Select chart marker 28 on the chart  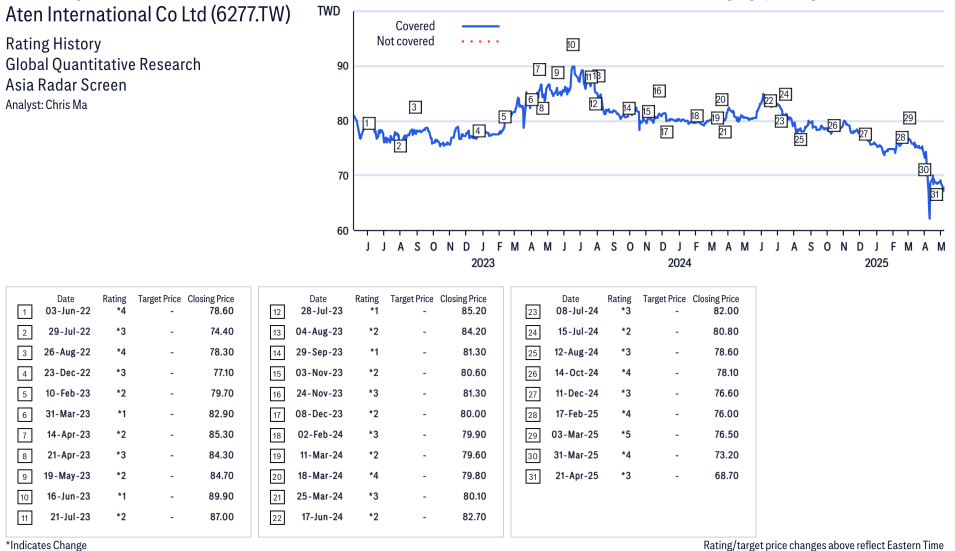click(902, 138)
